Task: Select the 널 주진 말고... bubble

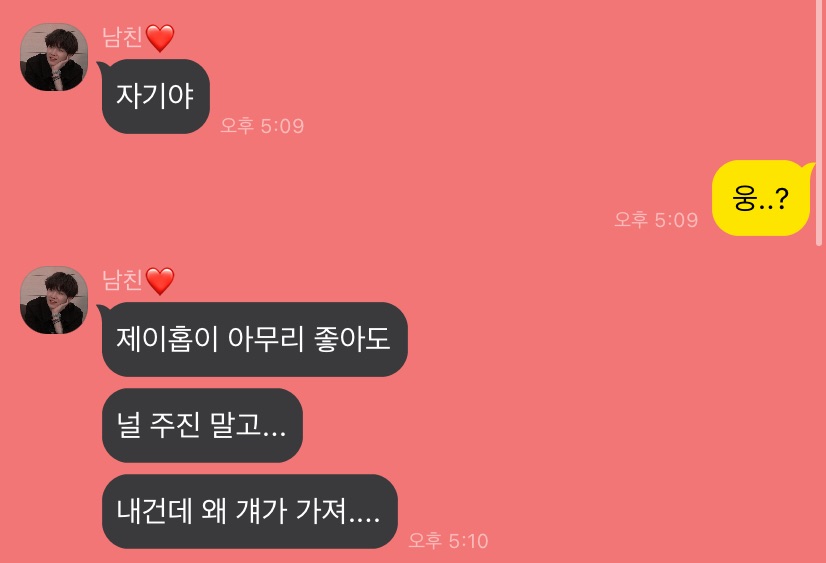Action: (202, 426)
